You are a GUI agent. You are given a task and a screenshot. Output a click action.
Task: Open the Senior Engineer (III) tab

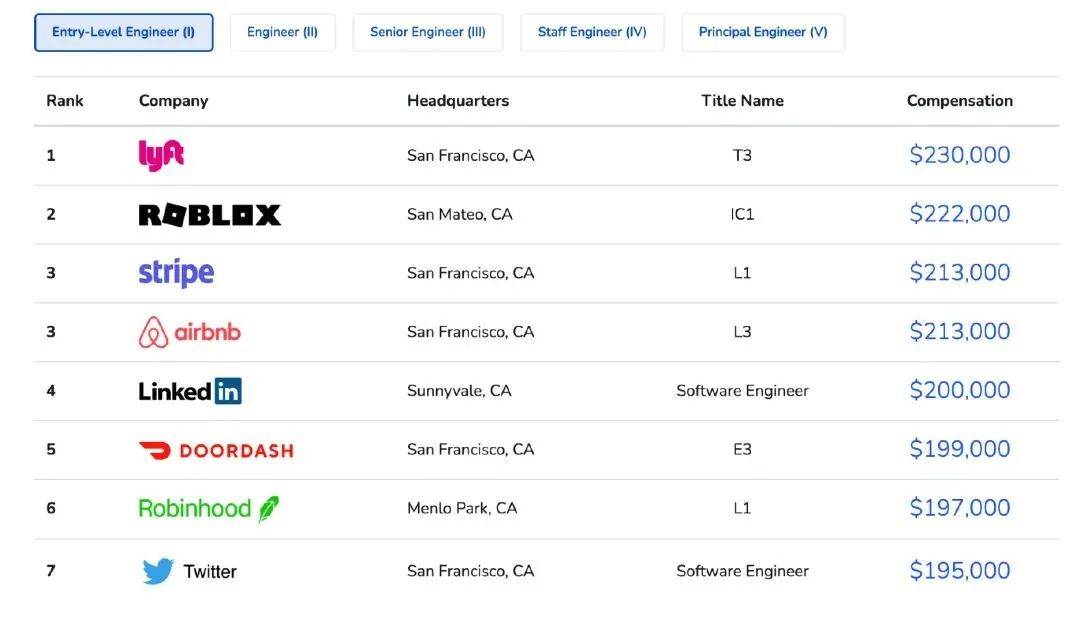point(428,32)
